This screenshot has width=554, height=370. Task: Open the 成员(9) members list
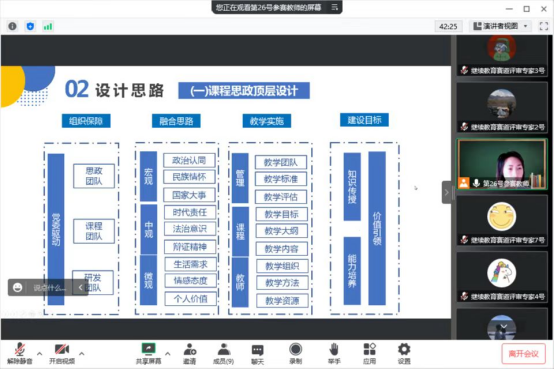point(223,353)
